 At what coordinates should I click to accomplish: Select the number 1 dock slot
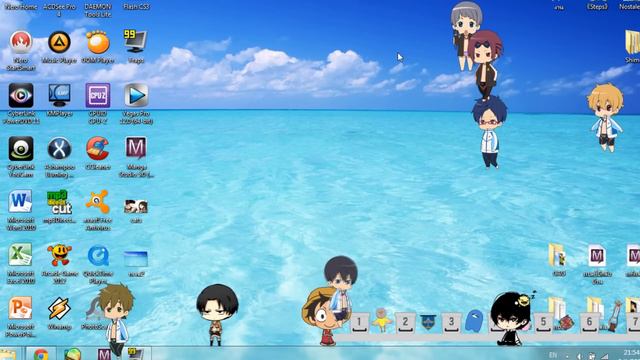[x=359, y=323]
